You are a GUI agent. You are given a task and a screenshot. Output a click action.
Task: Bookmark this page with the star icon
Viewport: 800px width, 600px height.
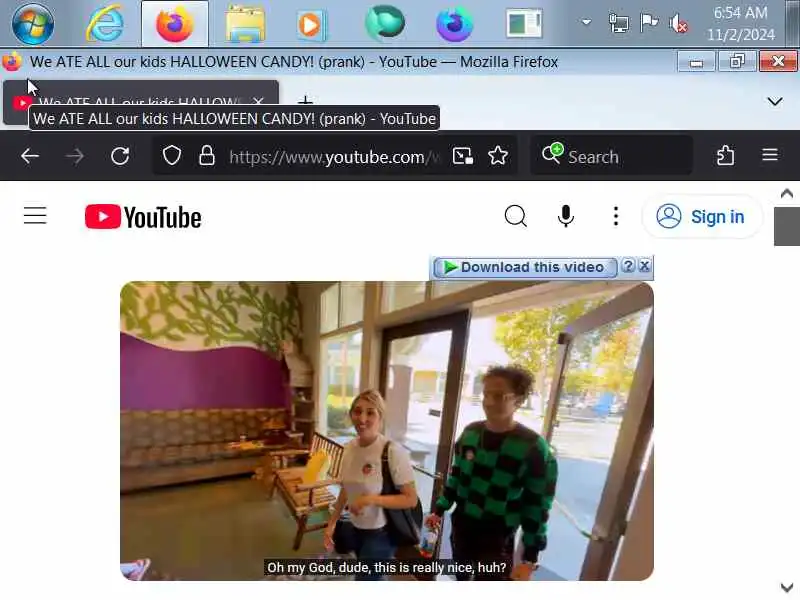497,156
